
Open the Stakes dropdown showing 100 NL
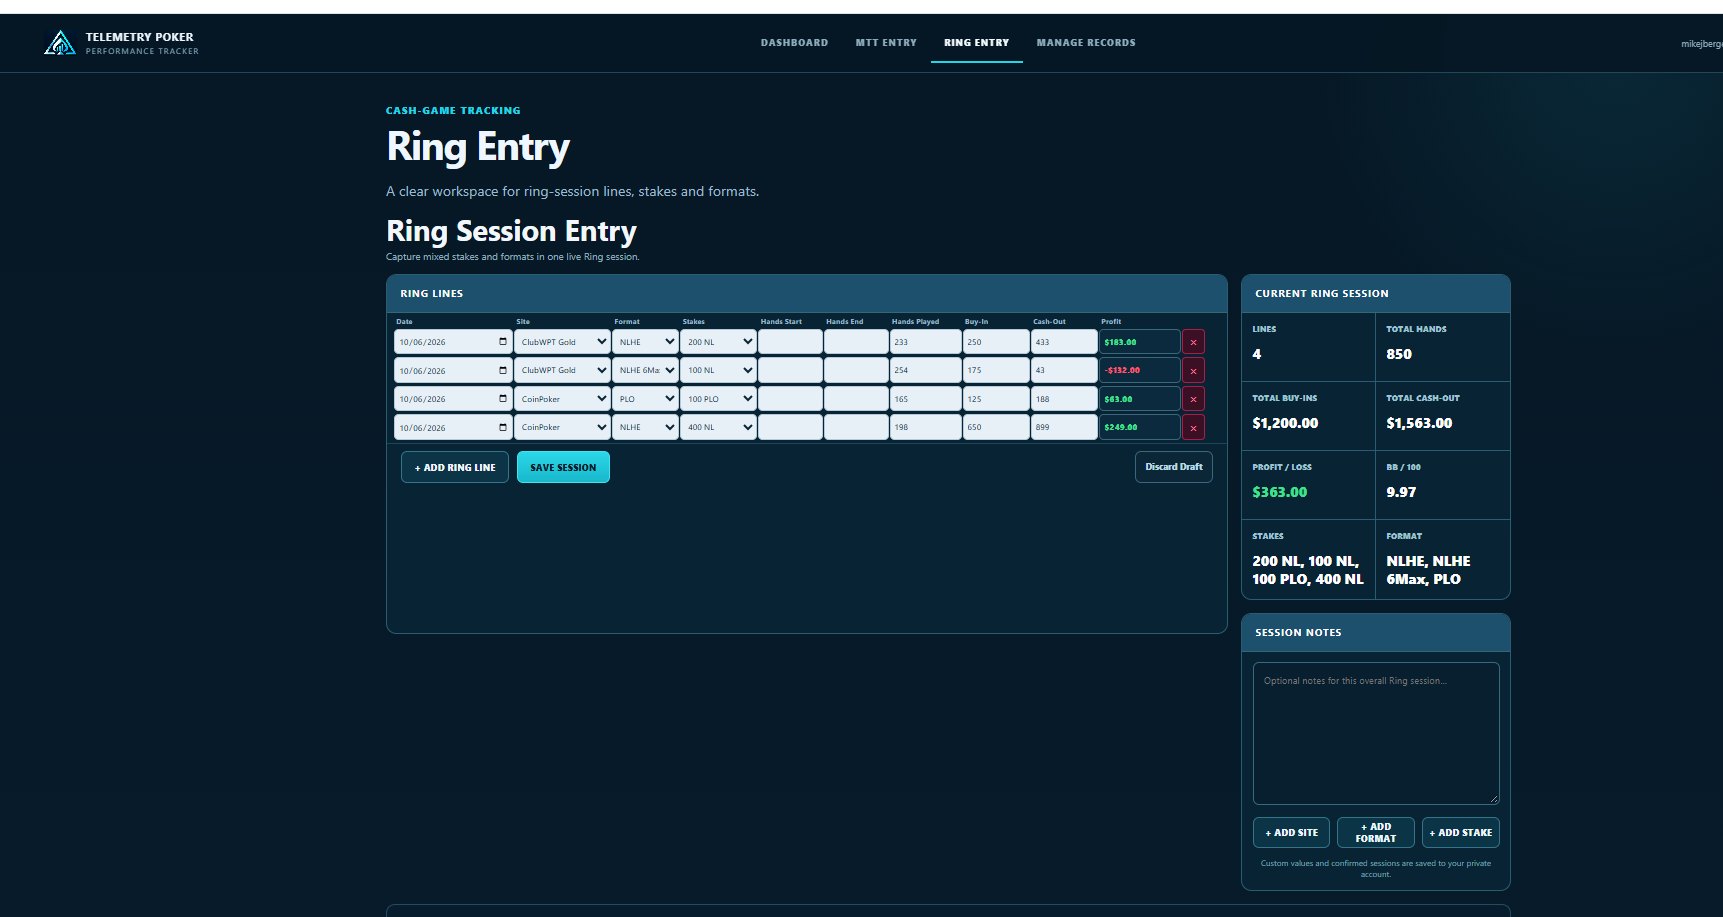718,370
